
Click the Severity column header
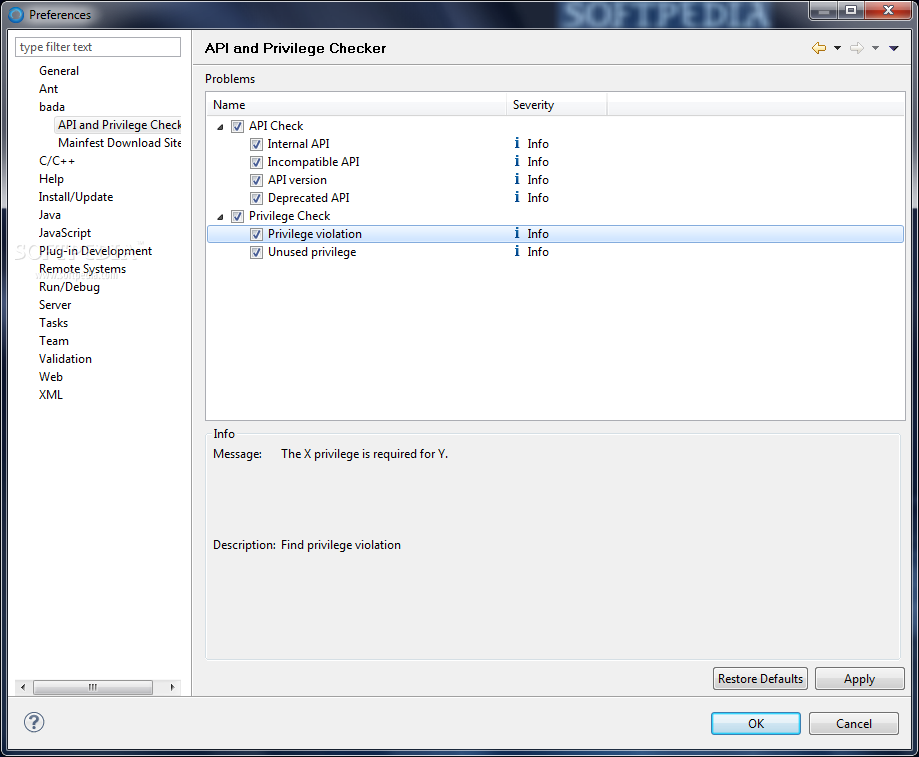coord(557,105)
